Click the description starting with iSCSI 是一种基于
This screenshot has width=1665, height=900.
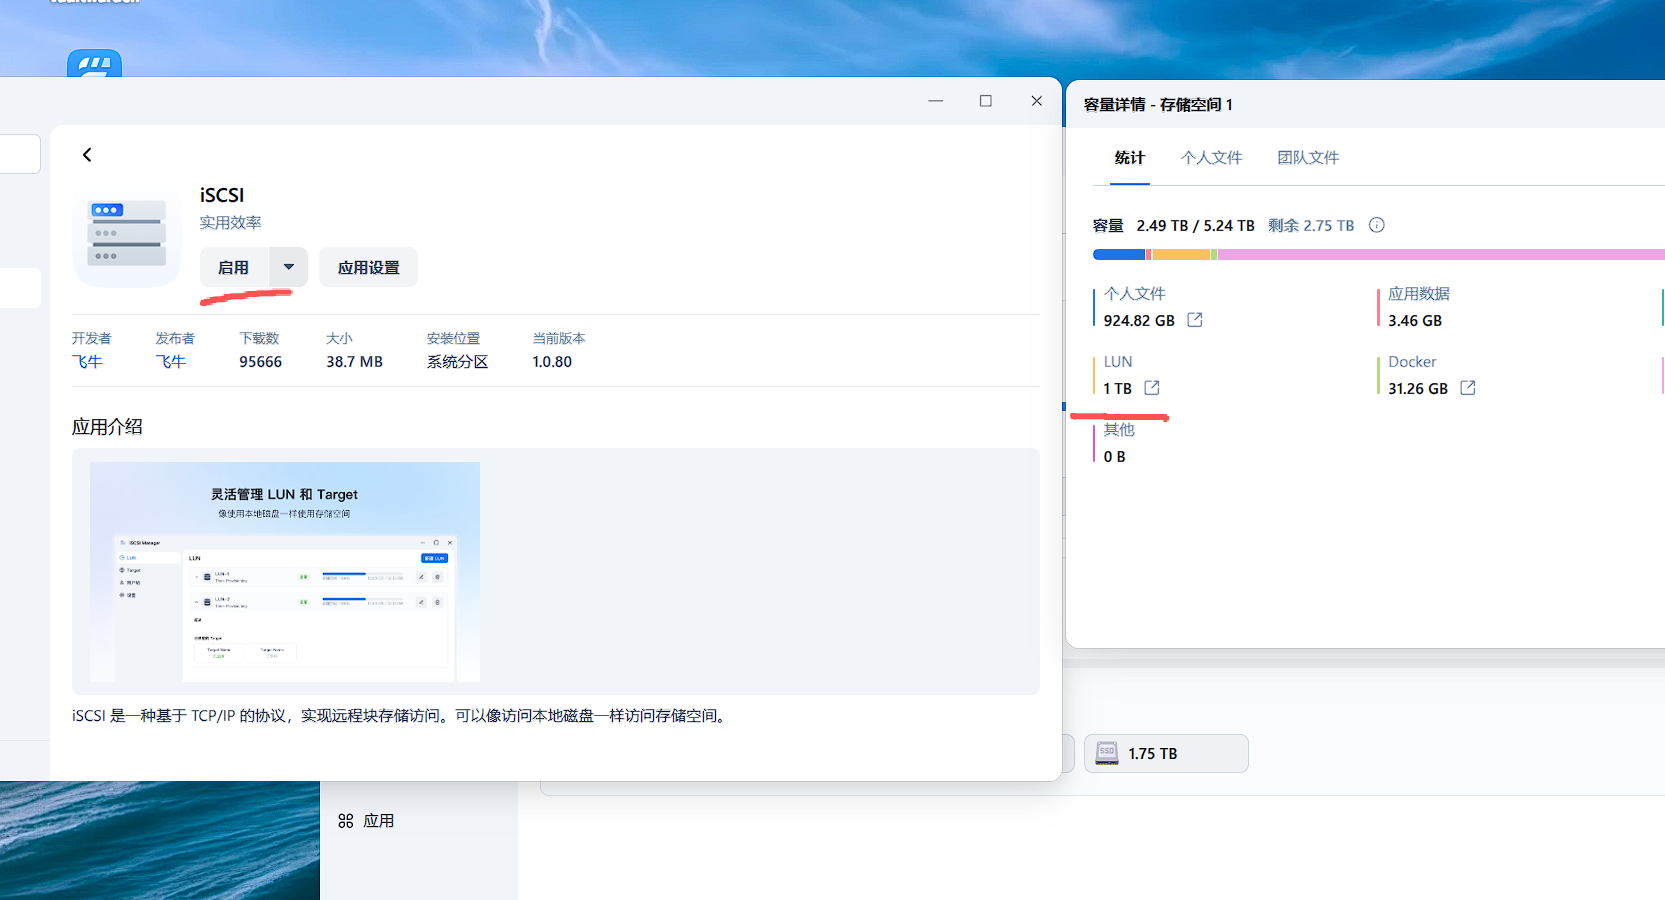coord(400,716)
